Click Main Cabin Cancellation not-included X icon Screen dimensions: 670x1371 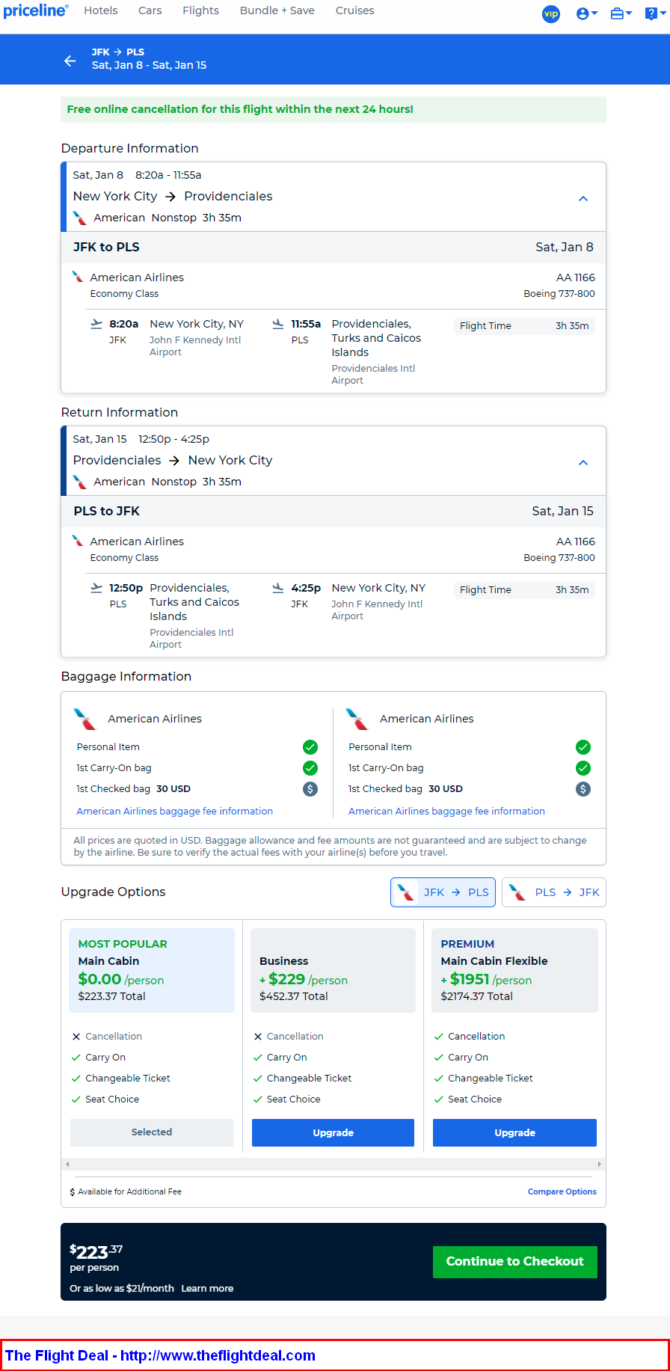click(x=77, y=1037)
